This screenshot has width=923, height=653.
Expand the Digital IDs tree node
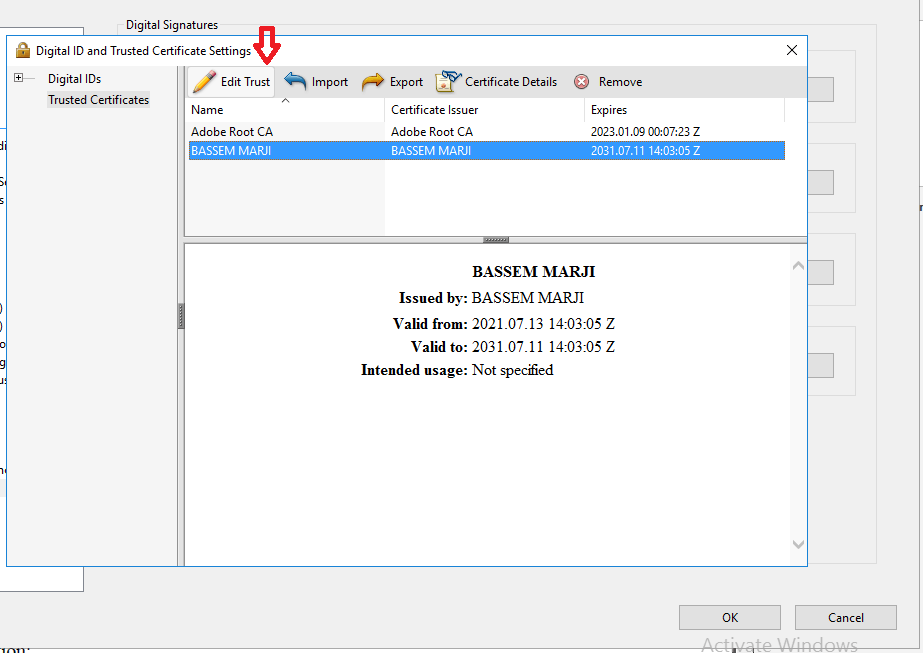click(19, 78)
